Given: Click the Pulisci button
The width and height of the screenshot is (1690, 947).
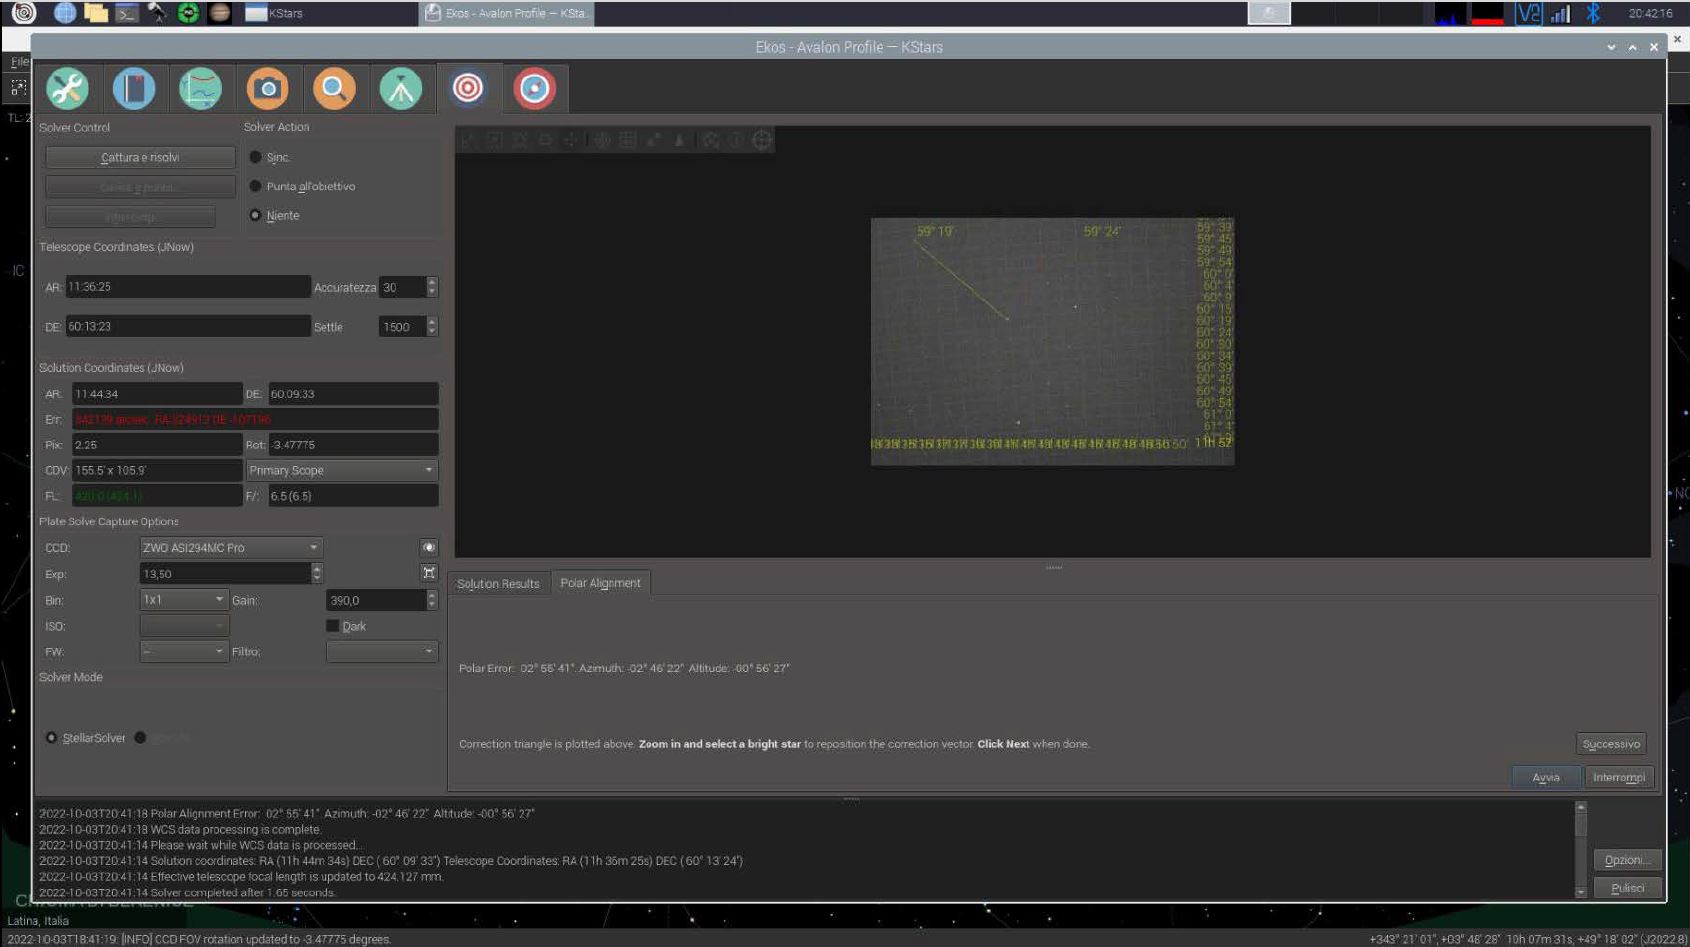Looking at the screenshot, I should click(x=1627, y=888).
